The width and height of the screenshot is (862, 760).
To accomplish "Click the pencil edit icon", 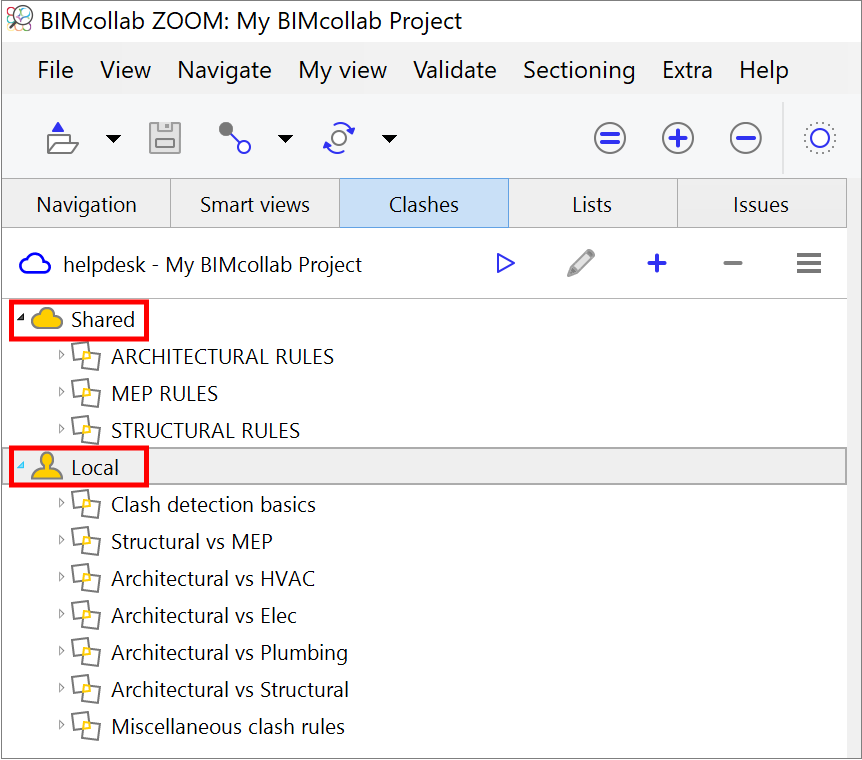I will [581, 263].
